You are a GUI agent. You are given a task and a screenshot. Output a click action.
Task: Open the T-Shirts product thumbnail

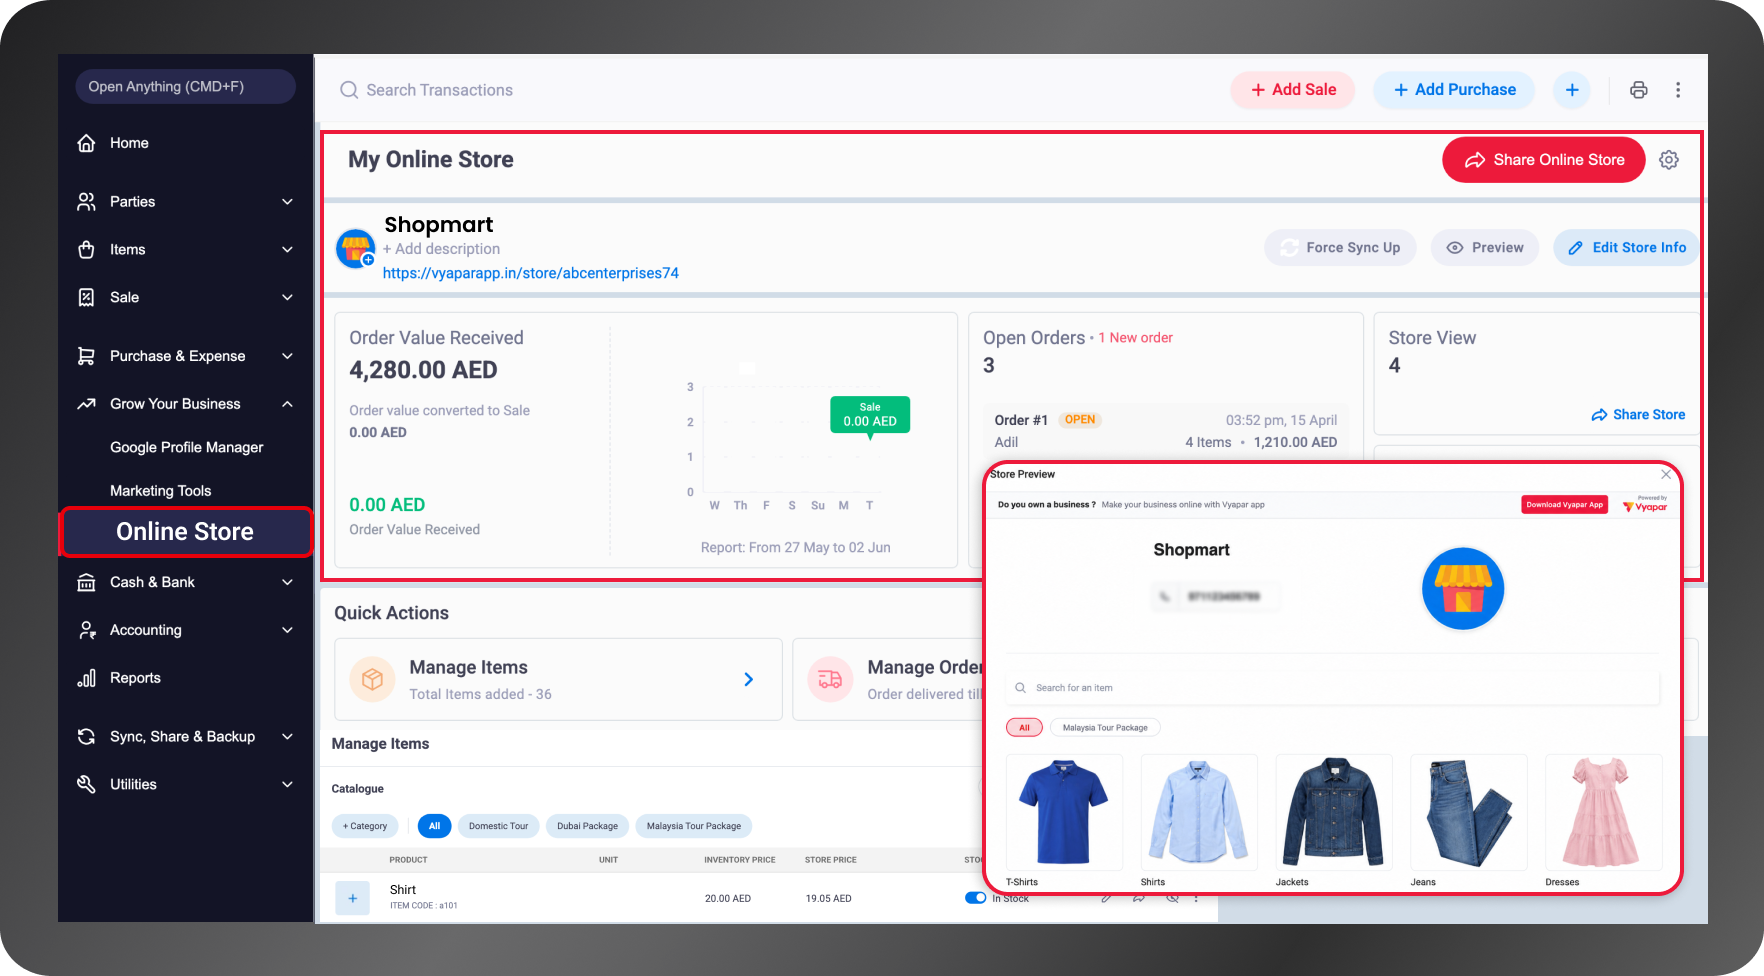pos(1064,813)
